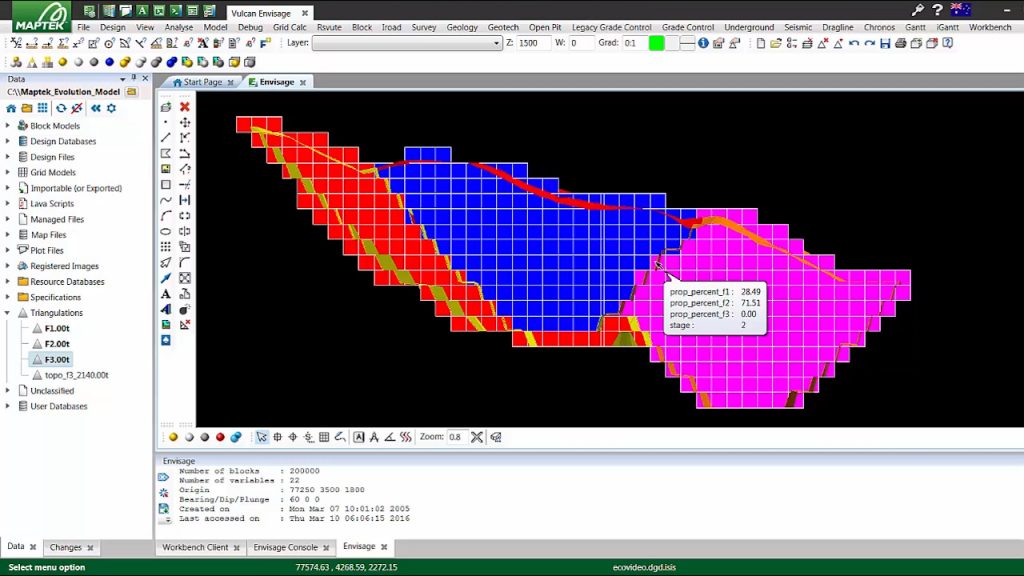The height and width of the screenshot is (576, 1024).
Task: Click the Save (floppy disk) icon
Action: click(x=885, y=43)
